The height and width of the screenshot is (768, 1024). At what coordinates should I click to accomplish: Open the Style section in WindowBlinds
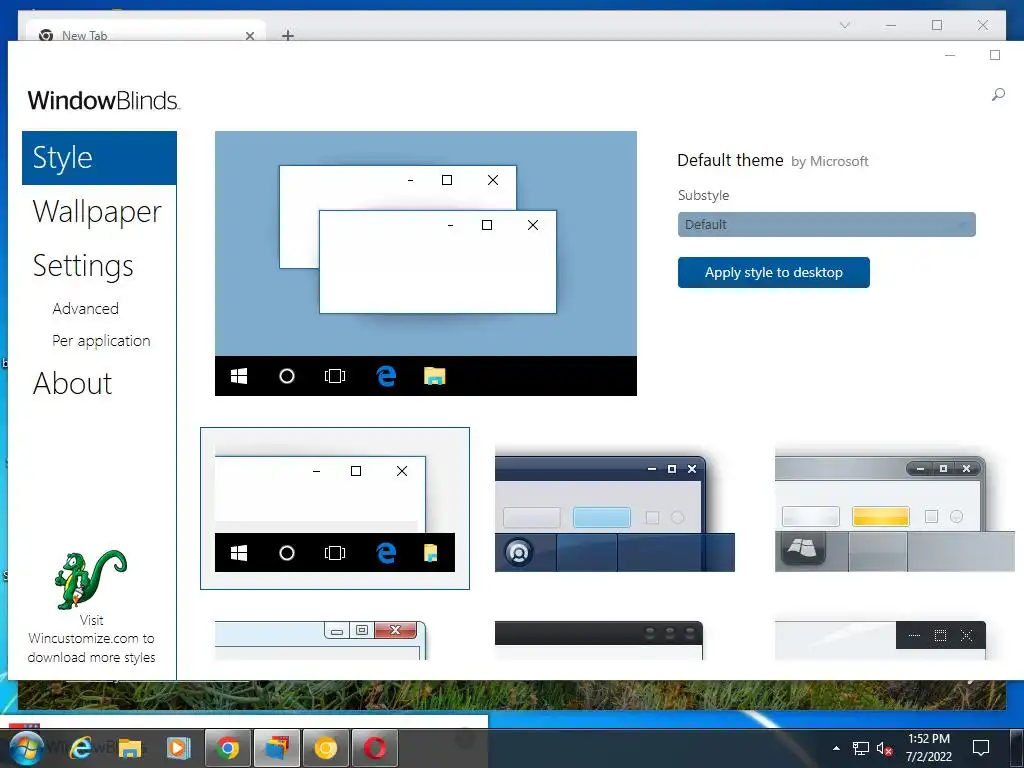coord(99,157)
